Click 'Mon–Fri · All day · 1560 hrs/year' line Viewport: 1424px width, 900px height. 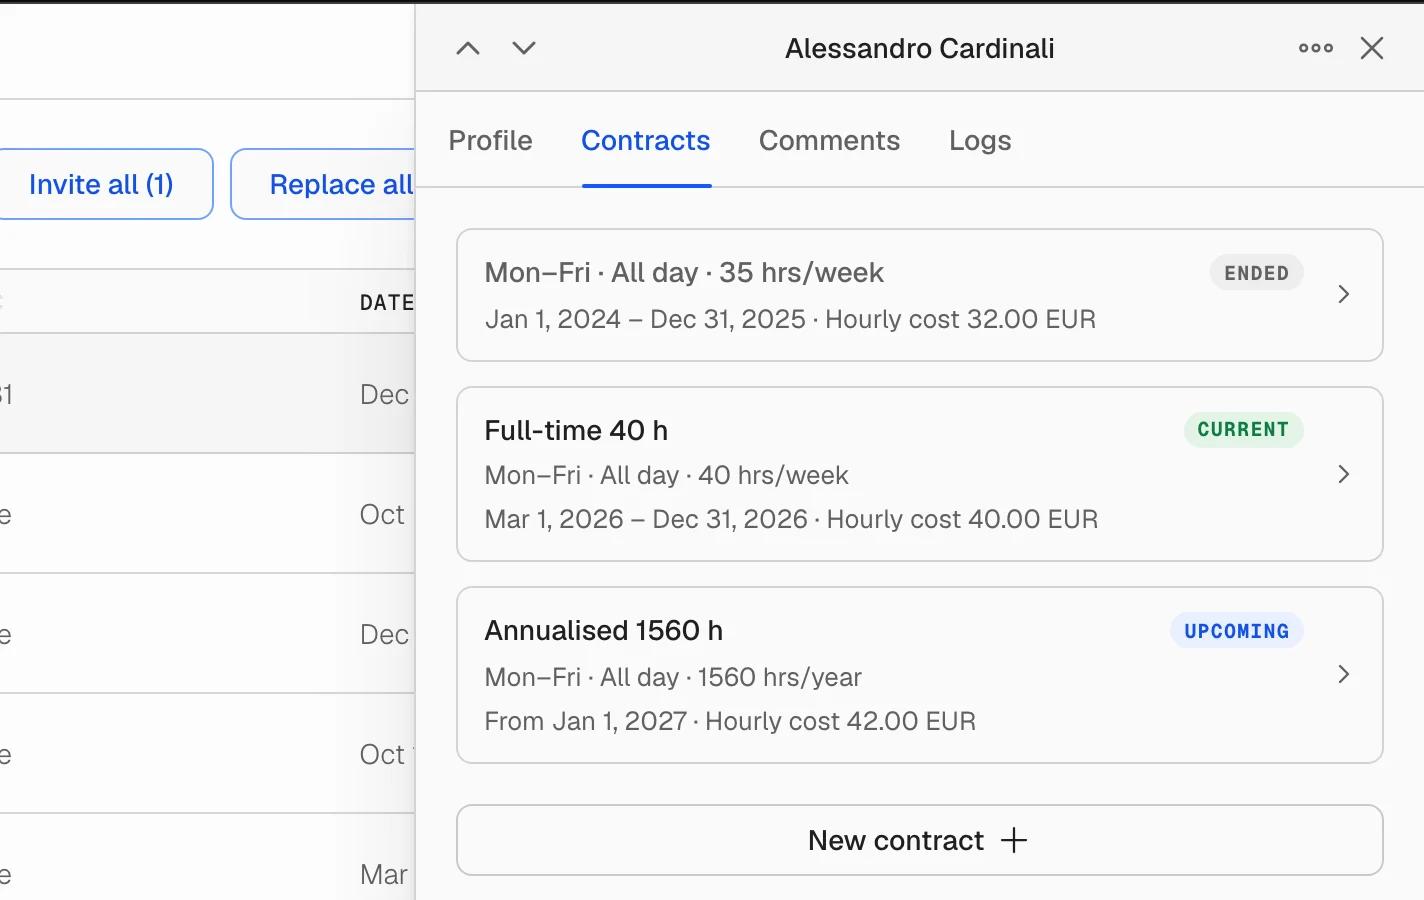pyautogui.click(x=673, y=677)
